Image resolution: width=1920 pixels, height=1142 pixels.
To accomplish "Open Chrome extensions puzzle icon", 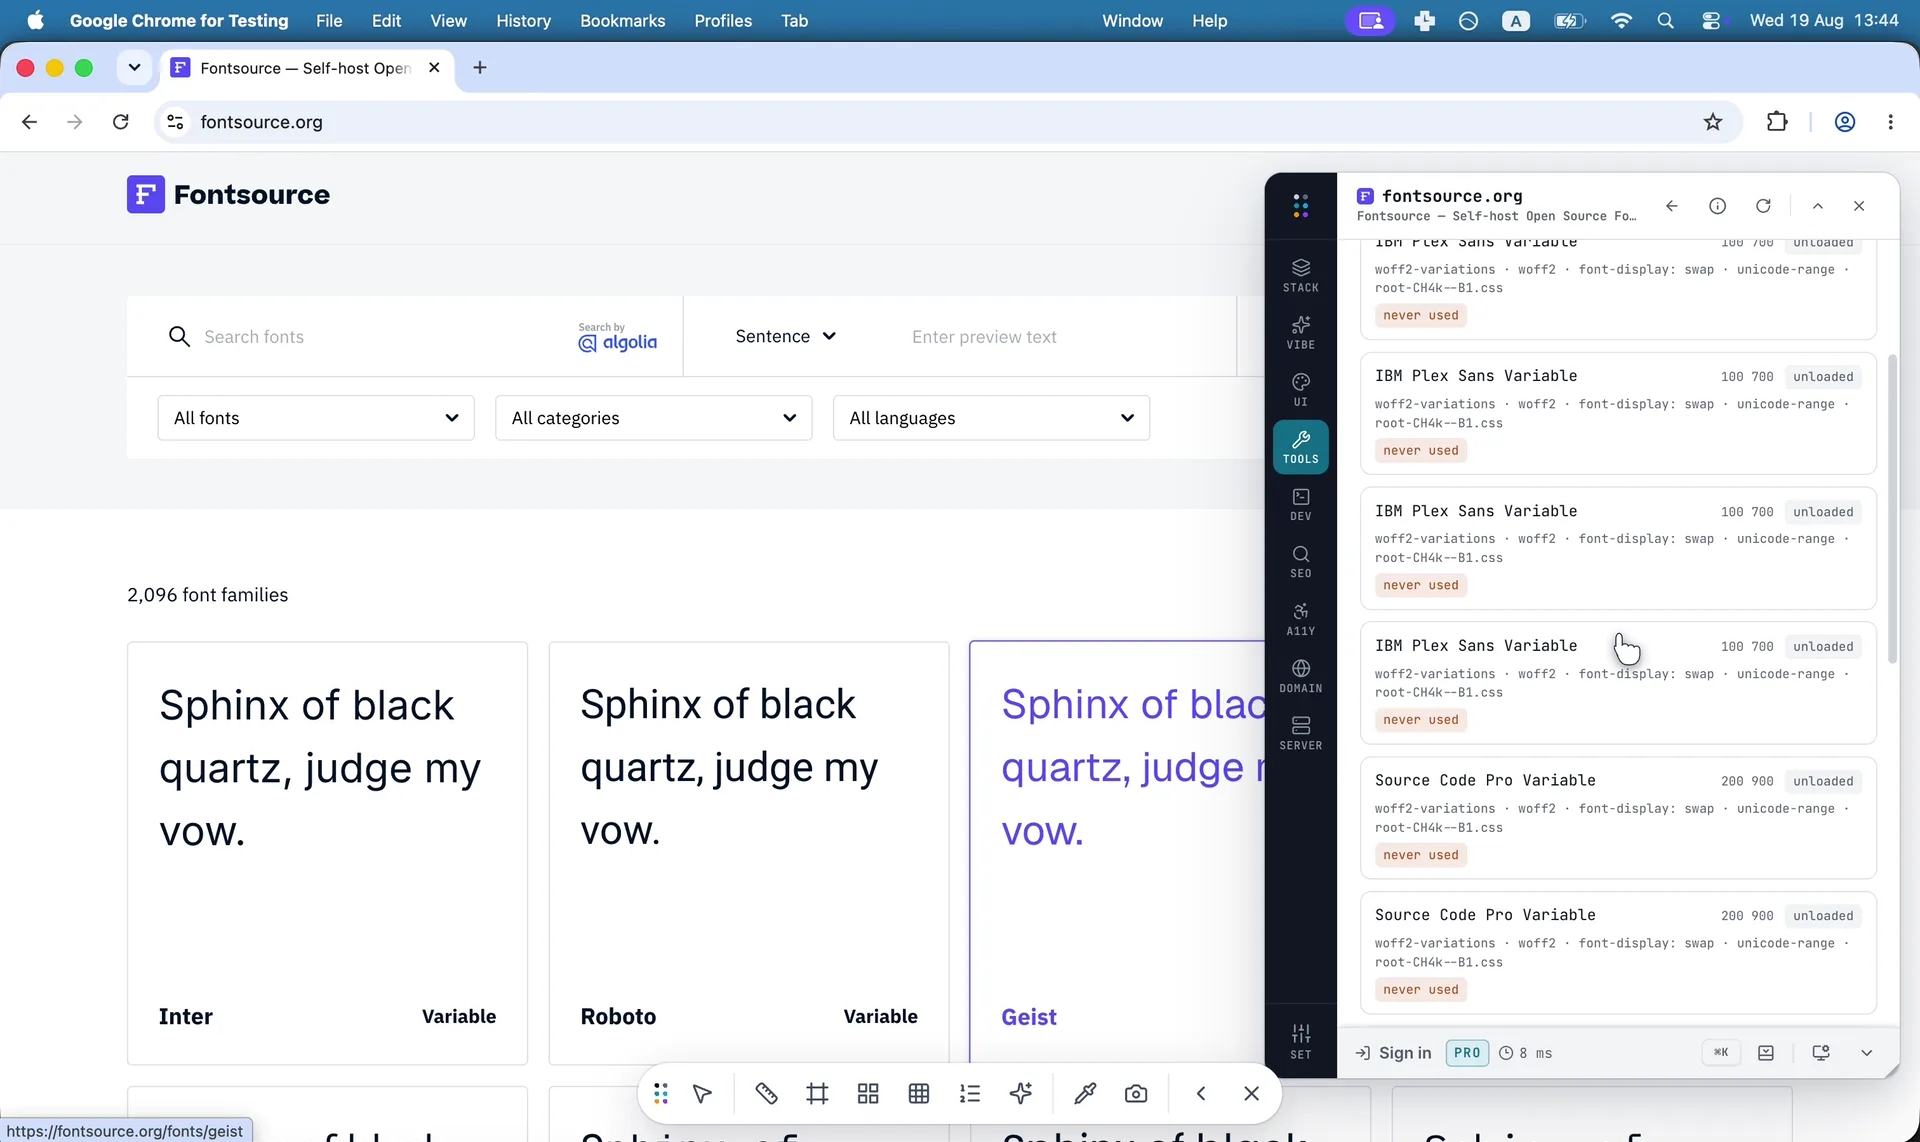I will click(x=1777, y=122).
